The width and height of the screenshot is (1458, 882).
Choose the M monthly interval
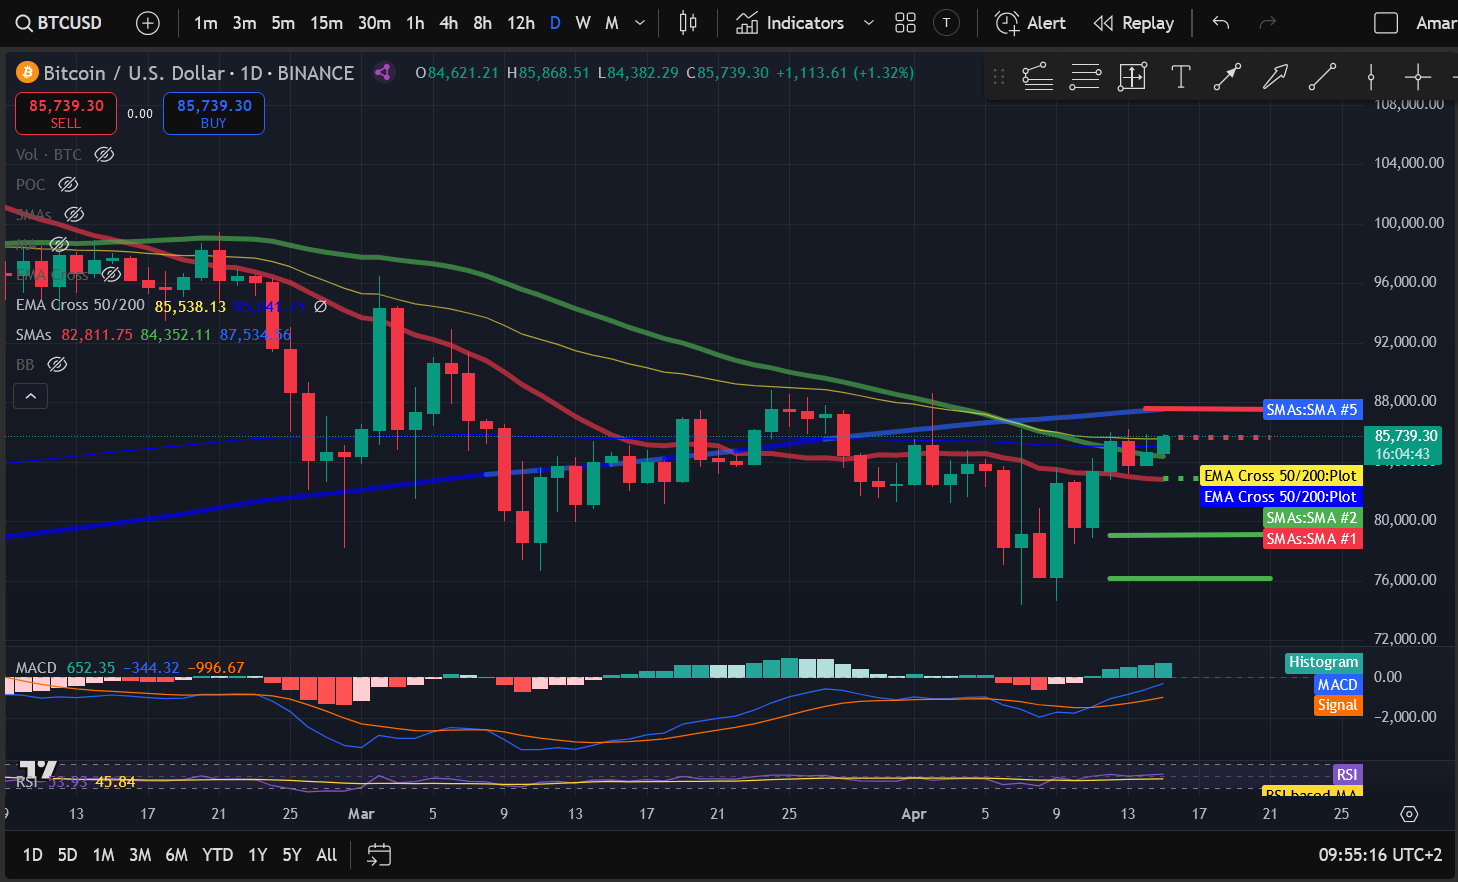pyautogui.click(x=612, y=23)
